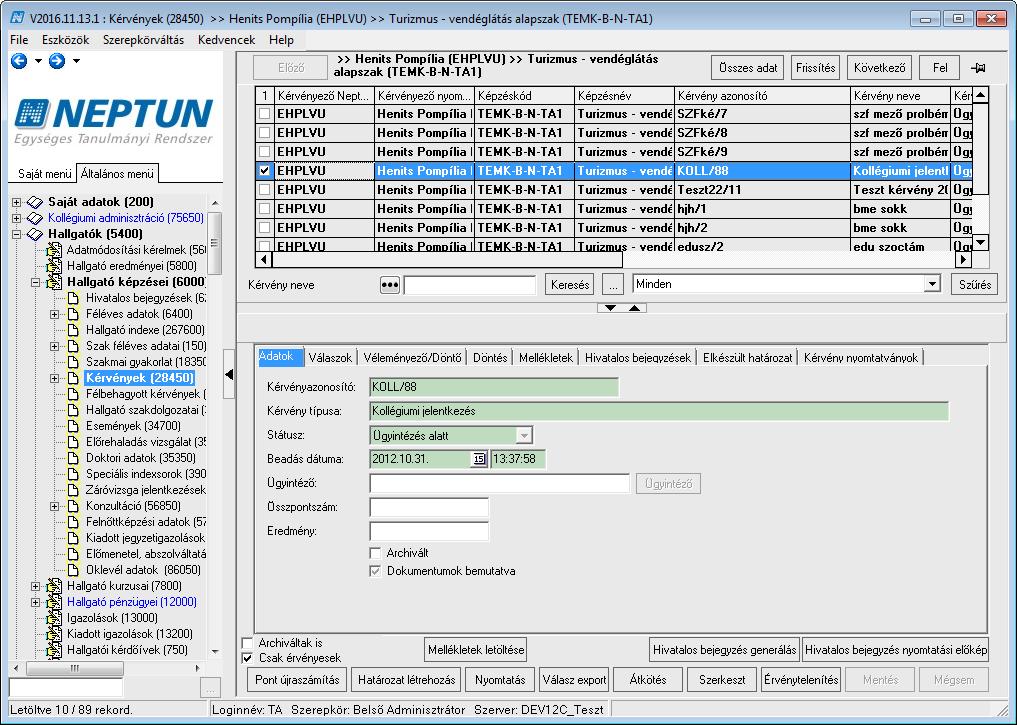This screenshot has height=725, width=1017.
Task: Expand the Saját adatok tree node
Action: (17, 202)
